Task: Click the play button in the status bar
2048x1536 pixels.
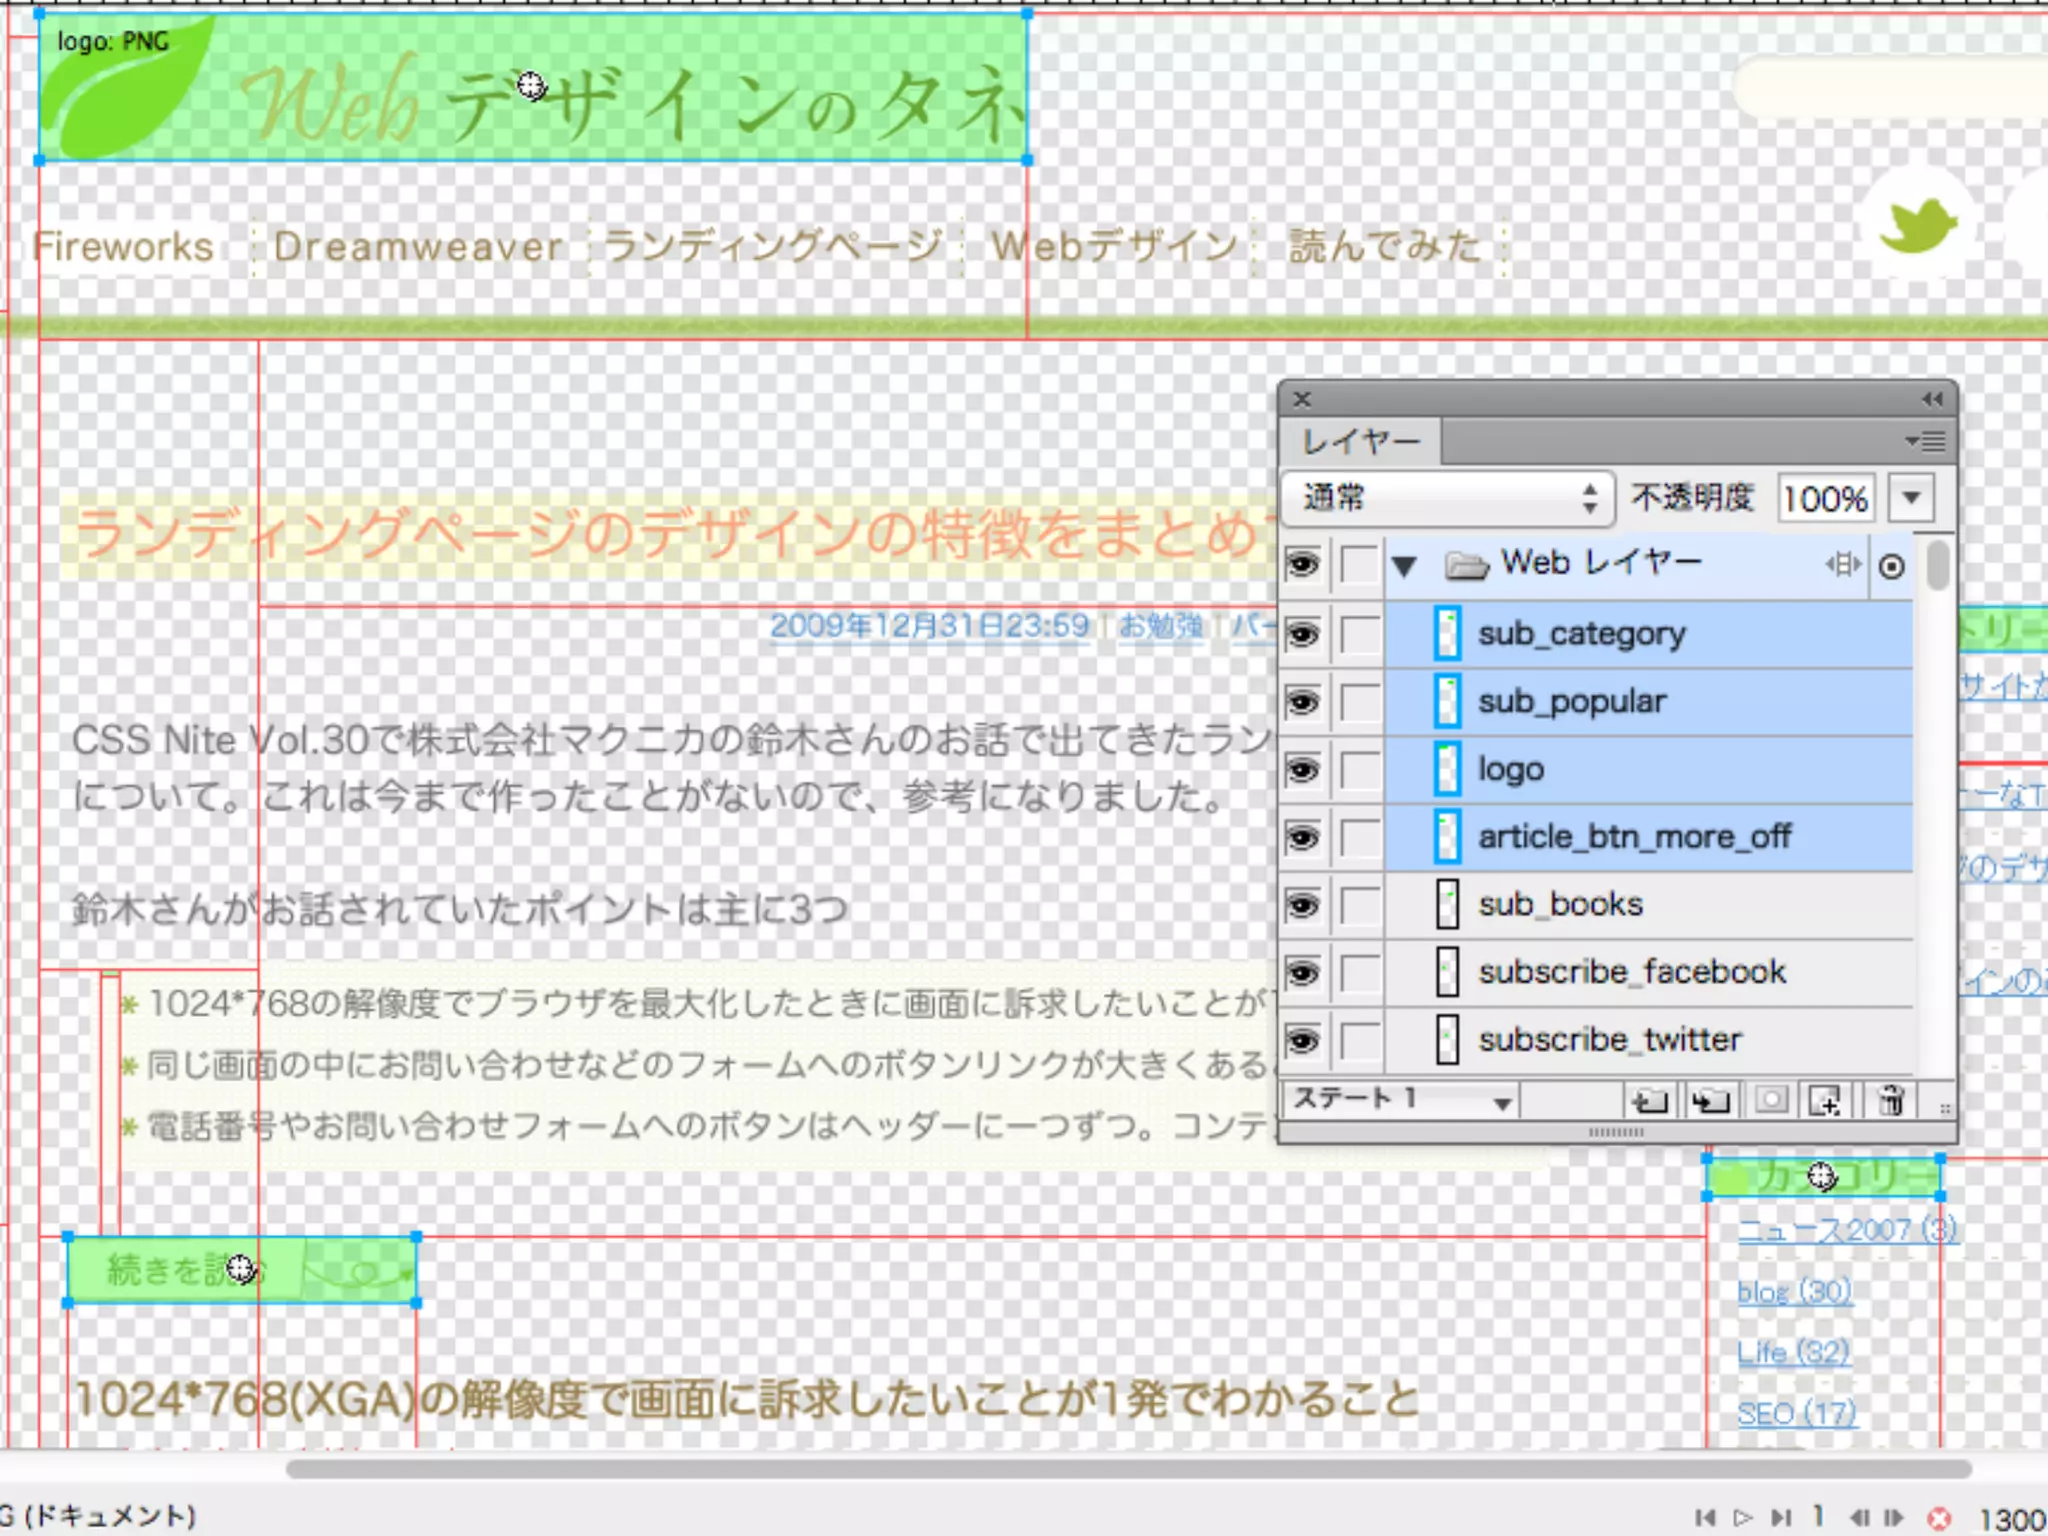Action: 1743,1518
